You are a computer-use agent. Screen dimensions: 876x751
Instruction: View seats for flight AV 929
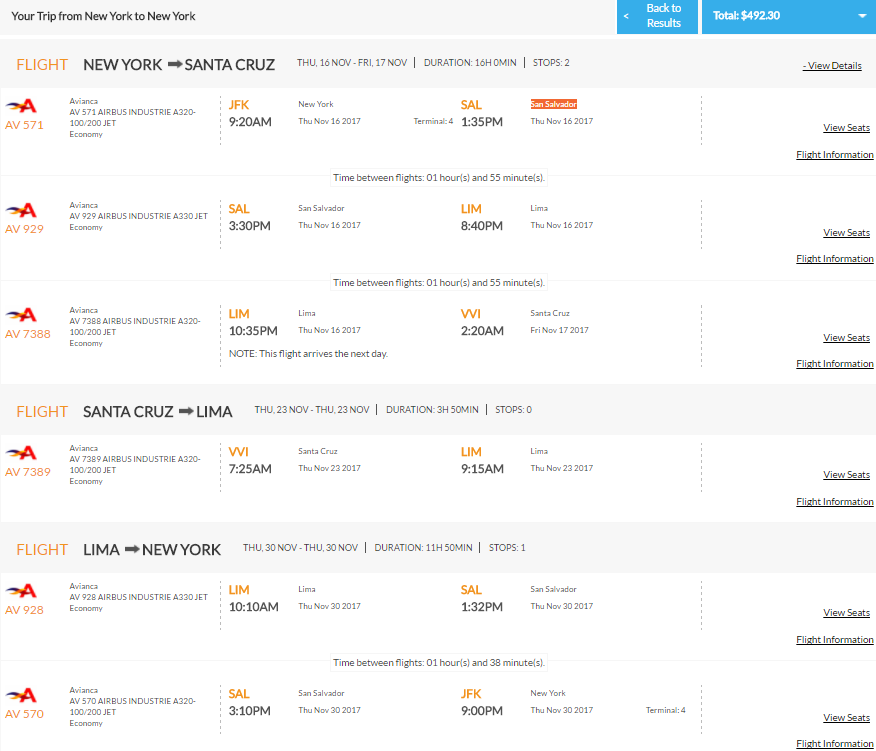[x=846, y=232]
